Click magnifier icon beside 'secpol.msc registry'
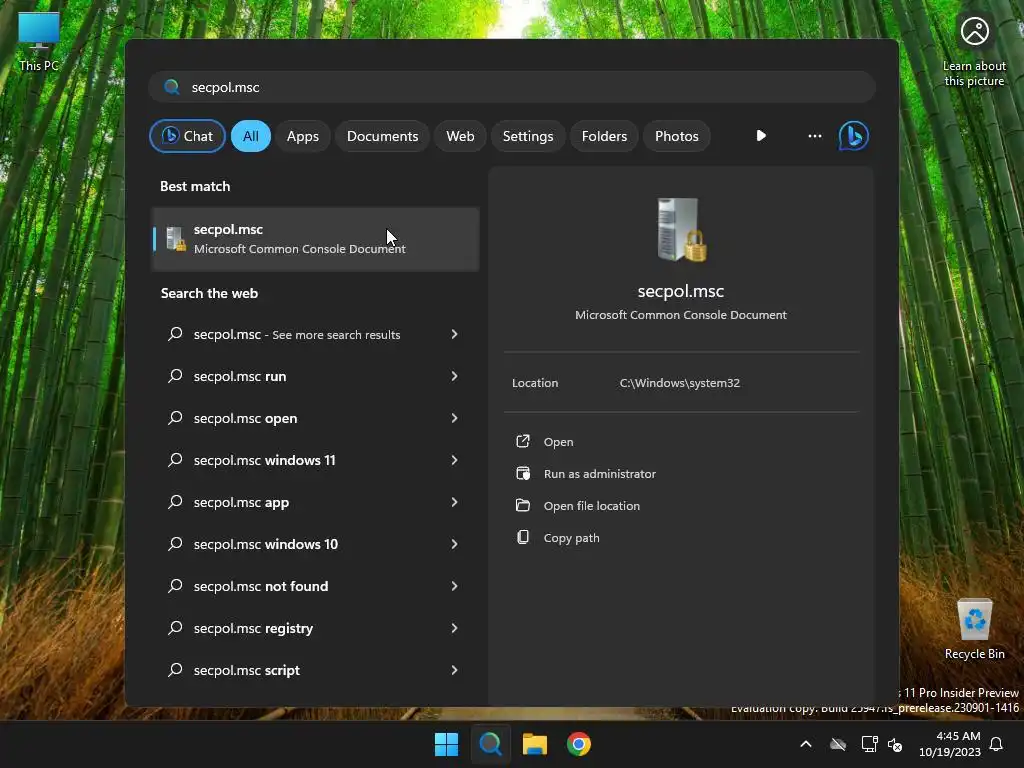The width and height of the screenshot is (1024, 768). coord(175,628)
